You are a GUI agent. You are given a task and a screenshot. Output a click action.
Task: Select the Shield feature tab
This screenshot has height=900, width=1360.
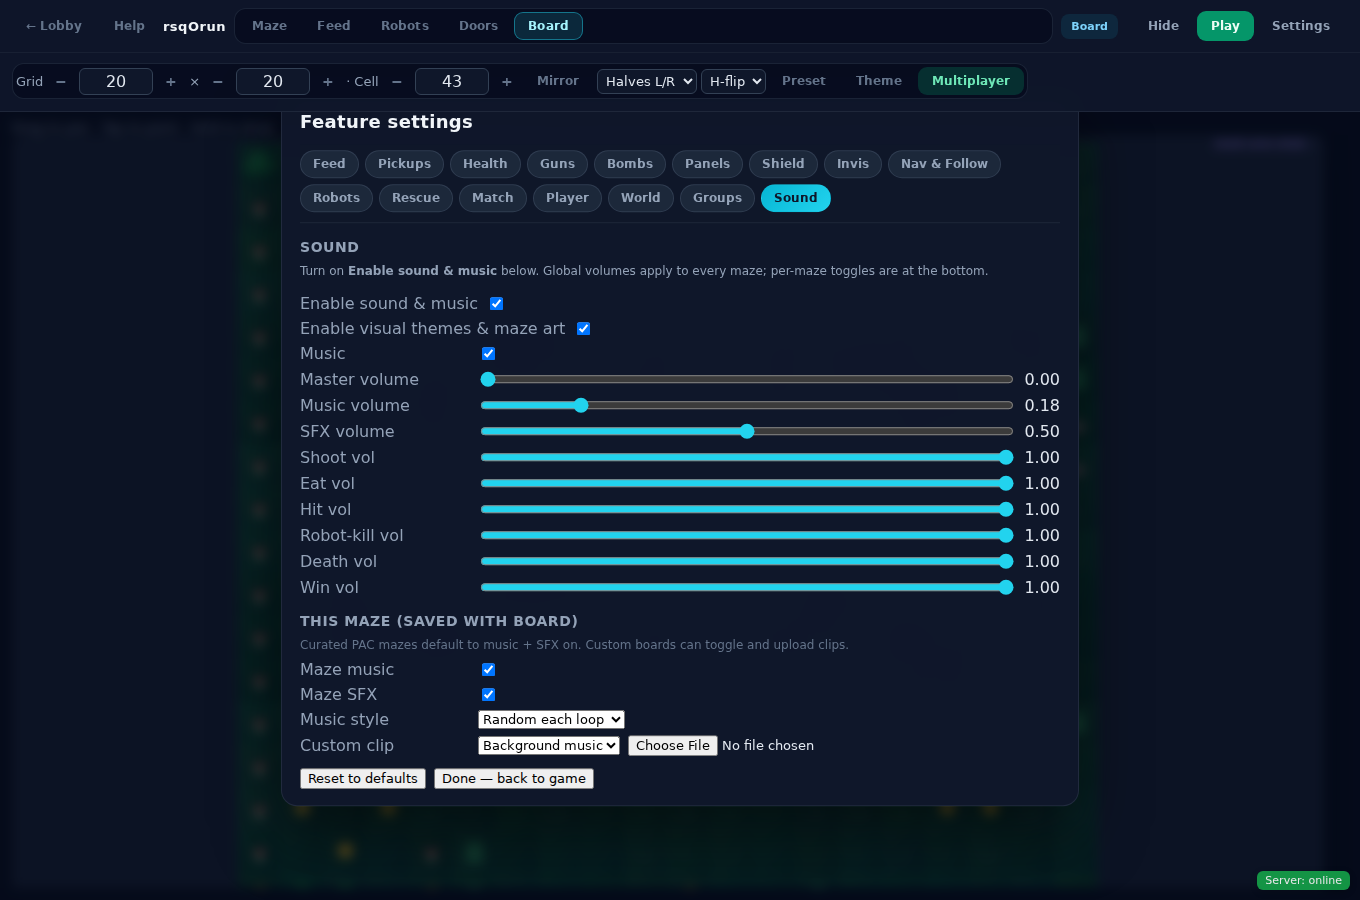point(783,164)
